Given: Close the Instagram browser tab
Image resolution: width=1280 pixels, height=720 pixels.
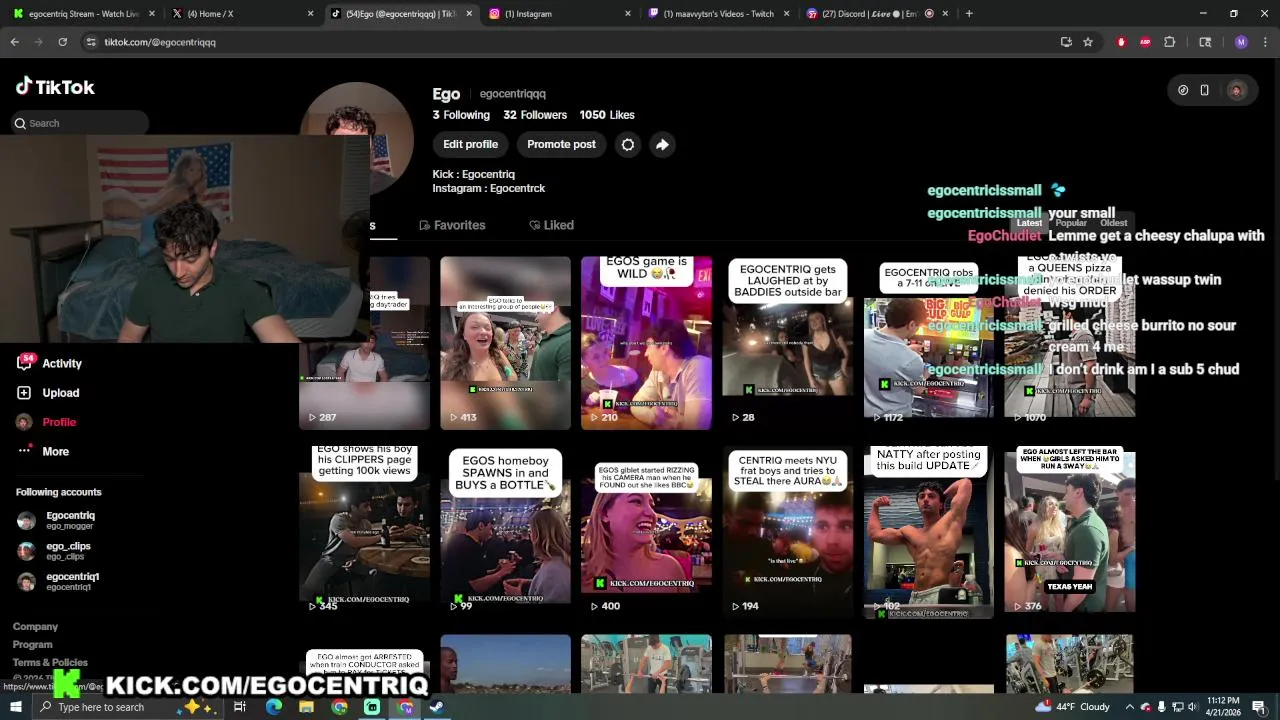Looking at the screenshot, I should click(628, 14).
